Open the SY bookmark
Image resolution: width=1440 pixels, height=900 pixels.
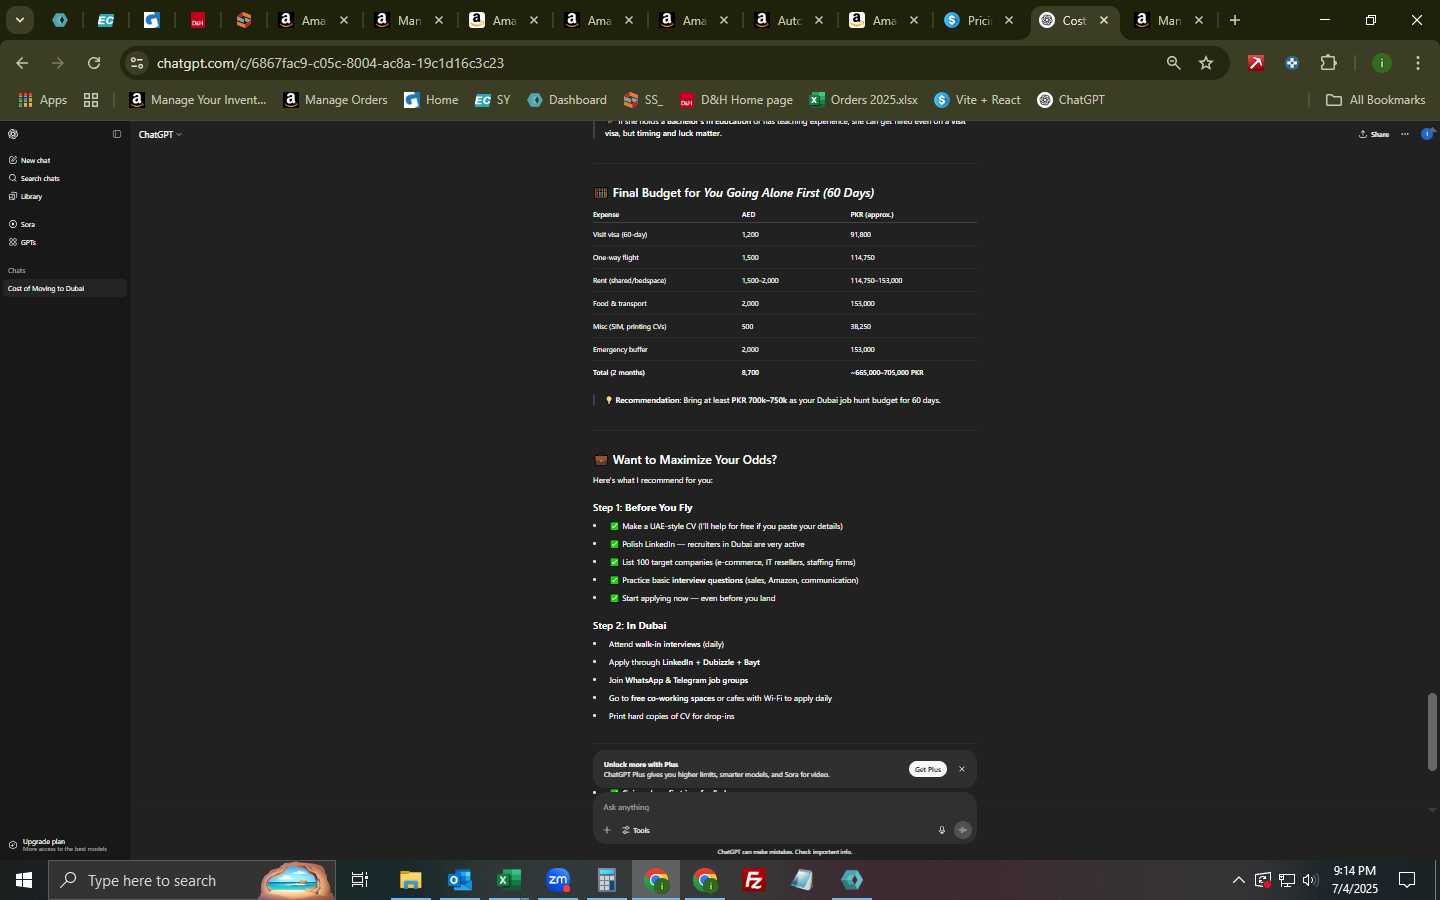[x=492, y=100]
